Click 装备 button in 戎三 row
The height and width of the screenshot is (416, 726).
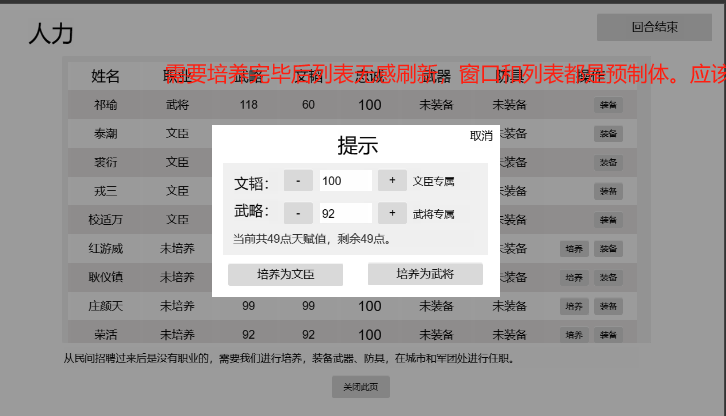[x=608, y=191]
